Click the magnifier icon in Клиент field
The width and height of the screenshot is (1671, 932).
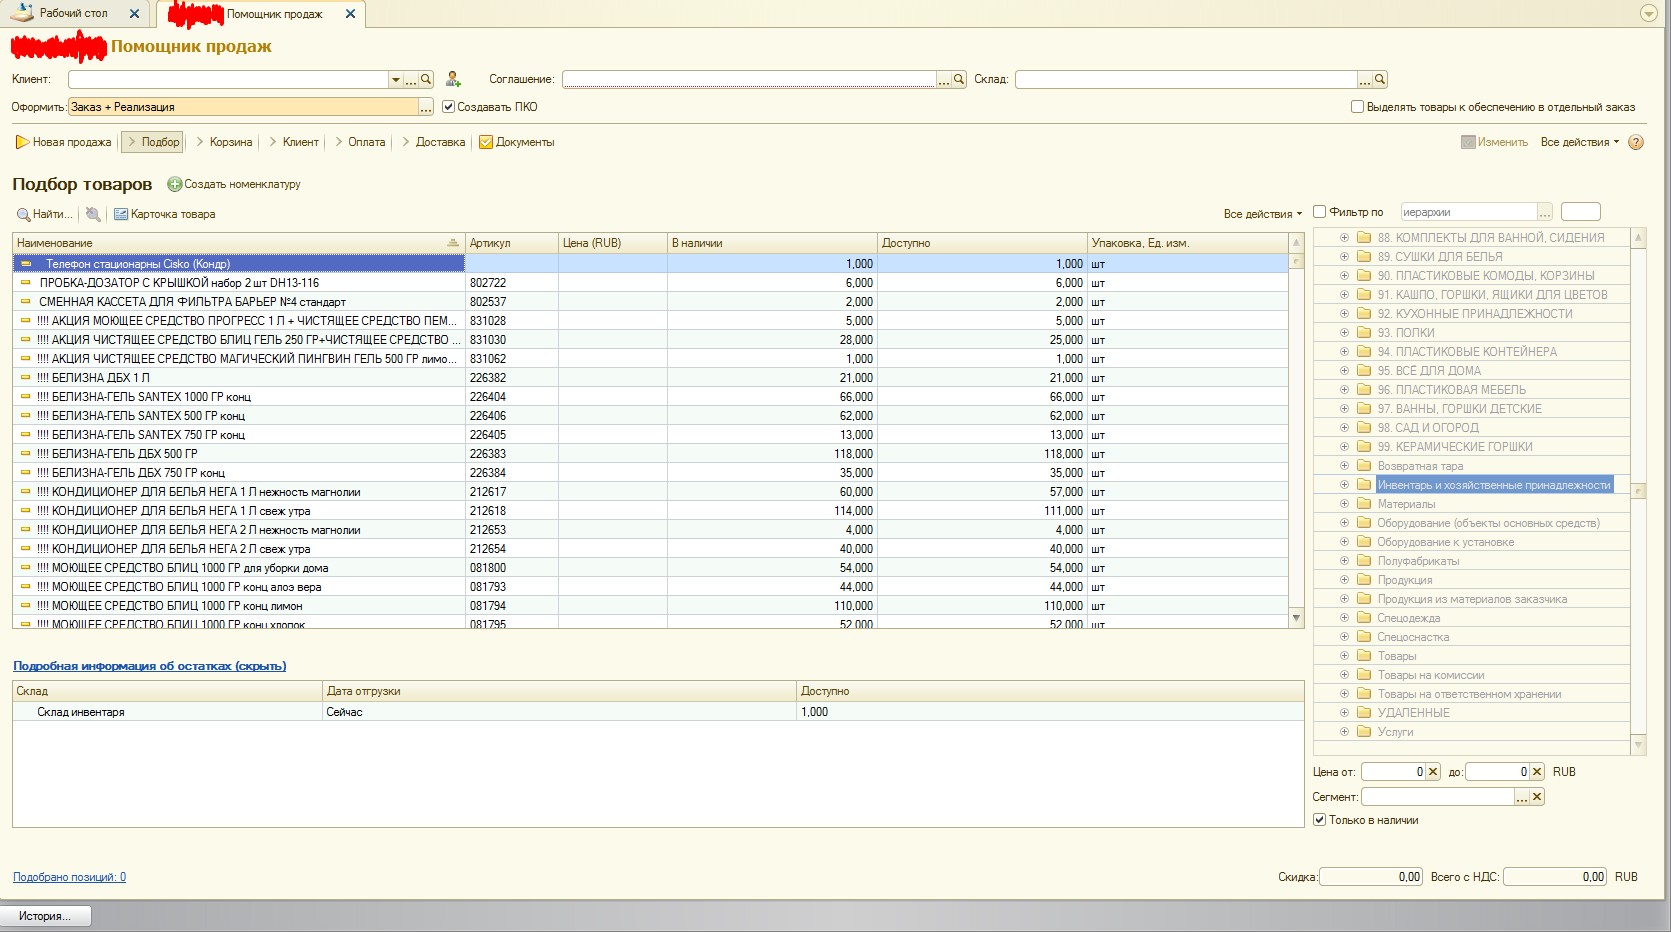pyautogui.click(x=426, y=79)
